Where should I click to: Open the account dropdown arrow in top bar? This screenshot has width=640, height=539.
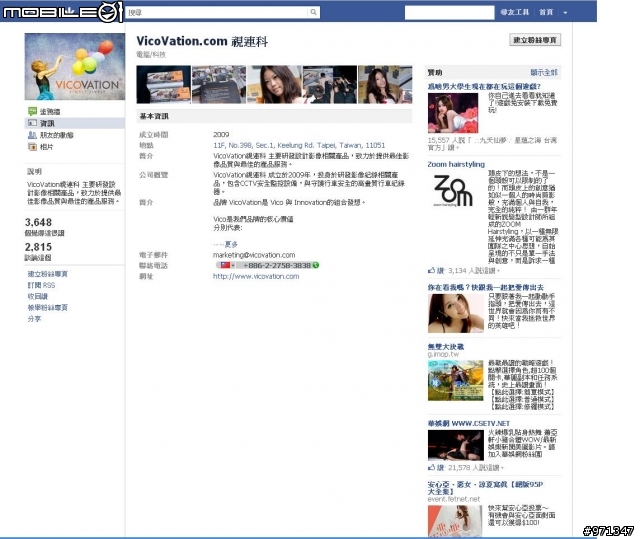pyautogui.click(x=565, y=13)
